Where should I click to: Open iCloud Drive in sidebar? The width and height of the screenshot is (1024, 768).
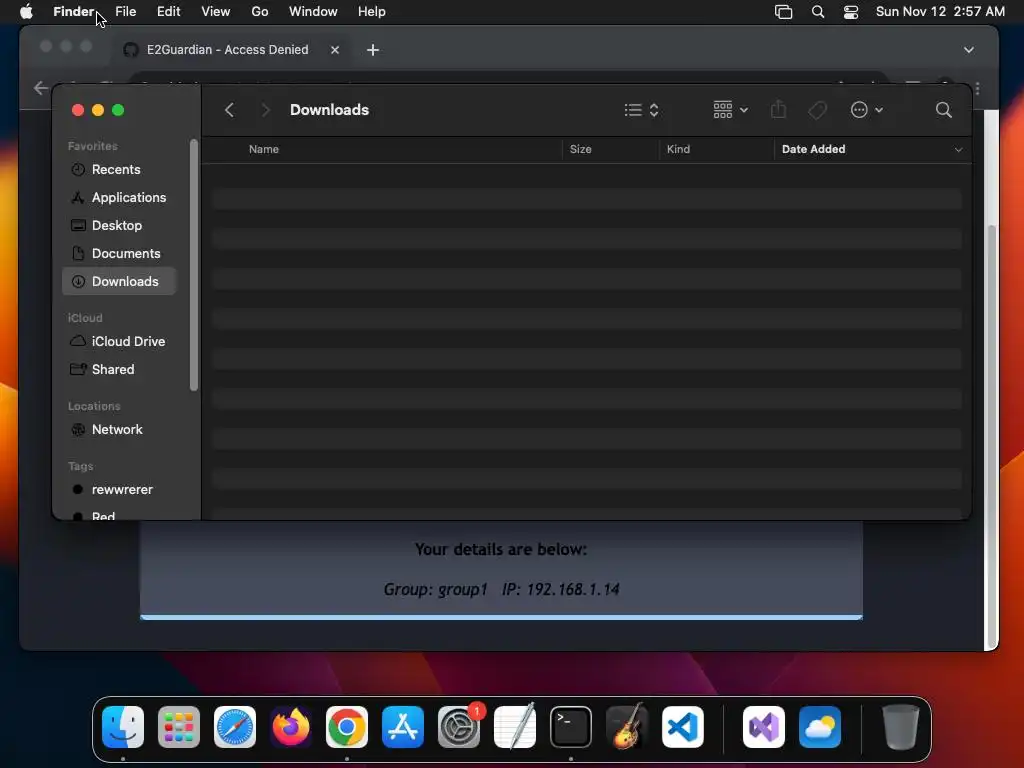[x=119, y=341]
